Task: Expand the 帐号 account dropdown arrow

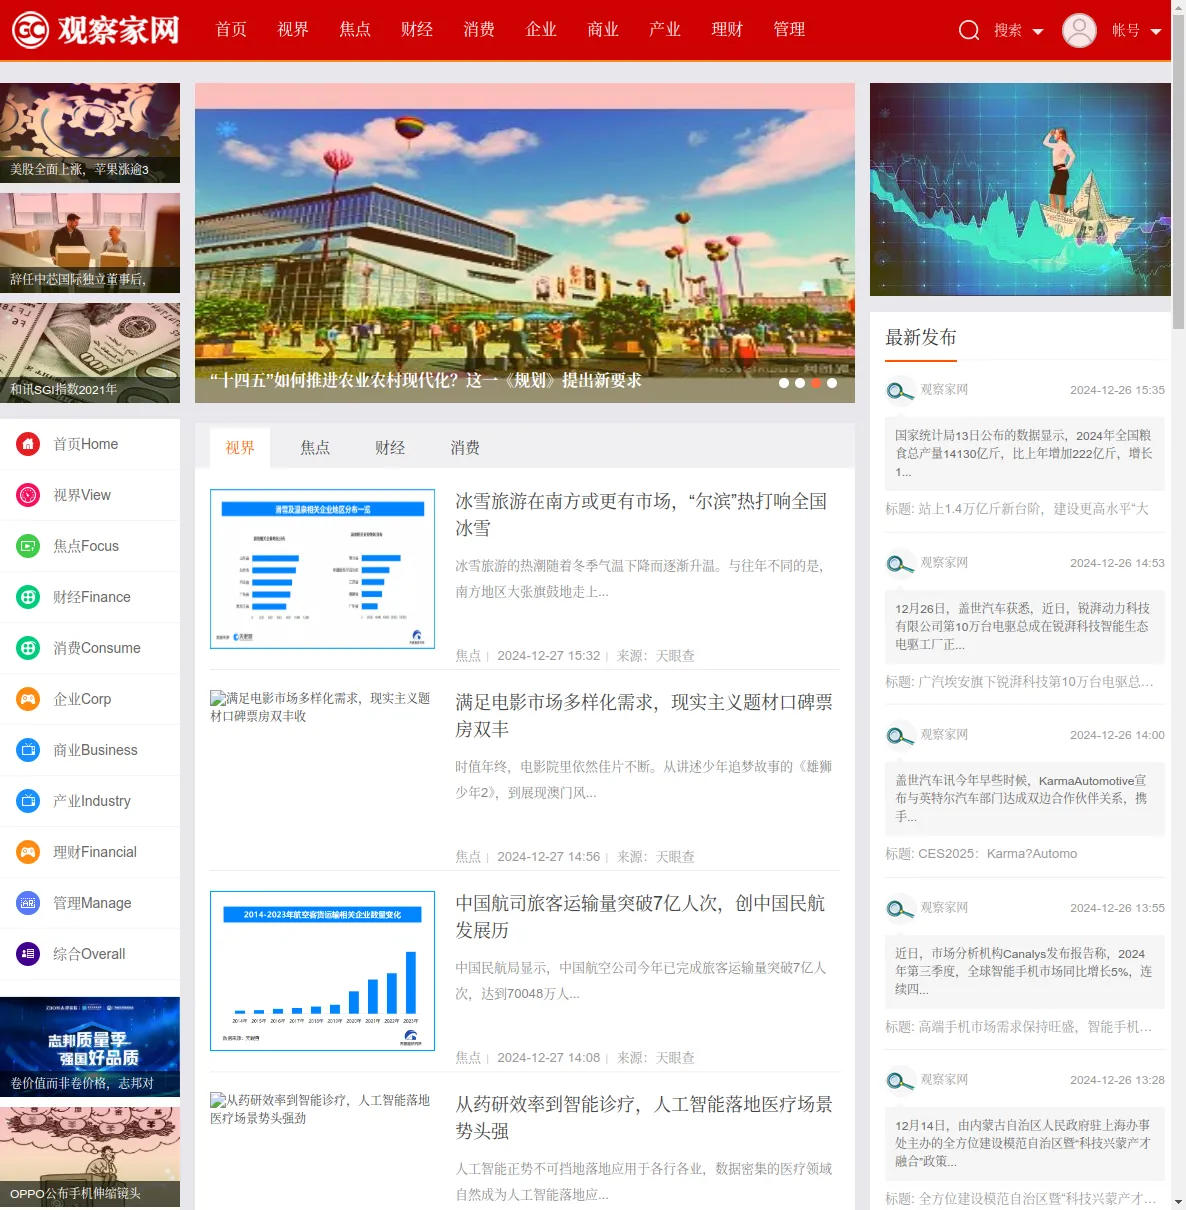Action: [1156, 32]
